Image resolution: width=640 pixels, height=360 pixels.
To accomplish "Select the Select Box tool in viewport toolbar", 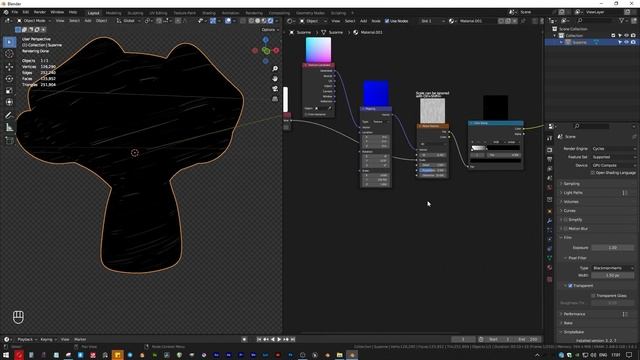I will pos(9,42).
